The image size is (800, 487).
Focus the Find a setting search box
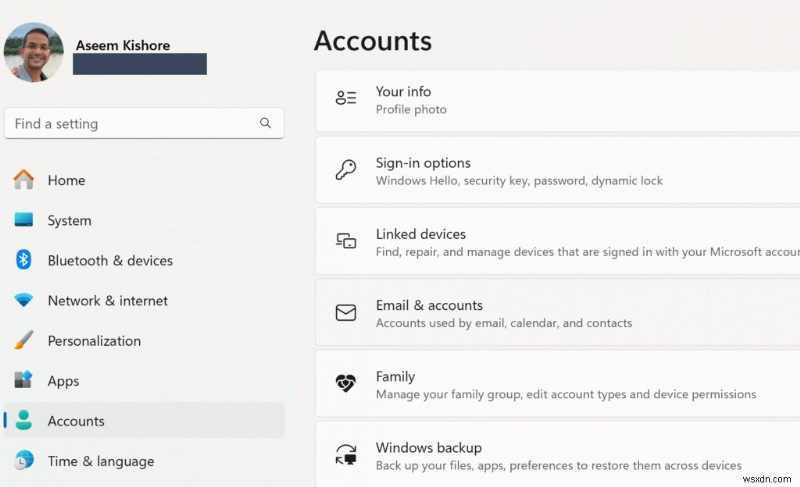[144, 123]
